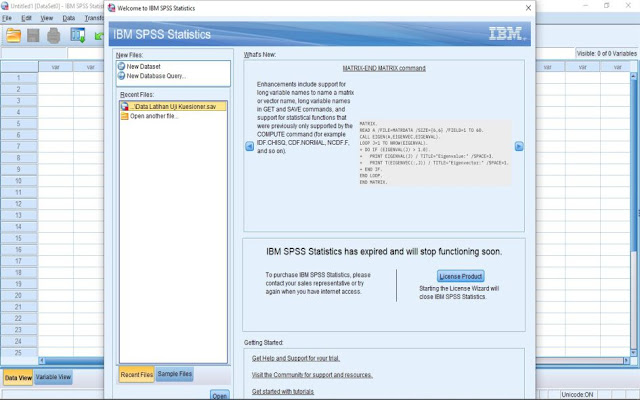This screenshot has height=400, width=640.
Task: Select the Data Latihan Uji Kuesioner.sav file
Action: tap(173, 106)
